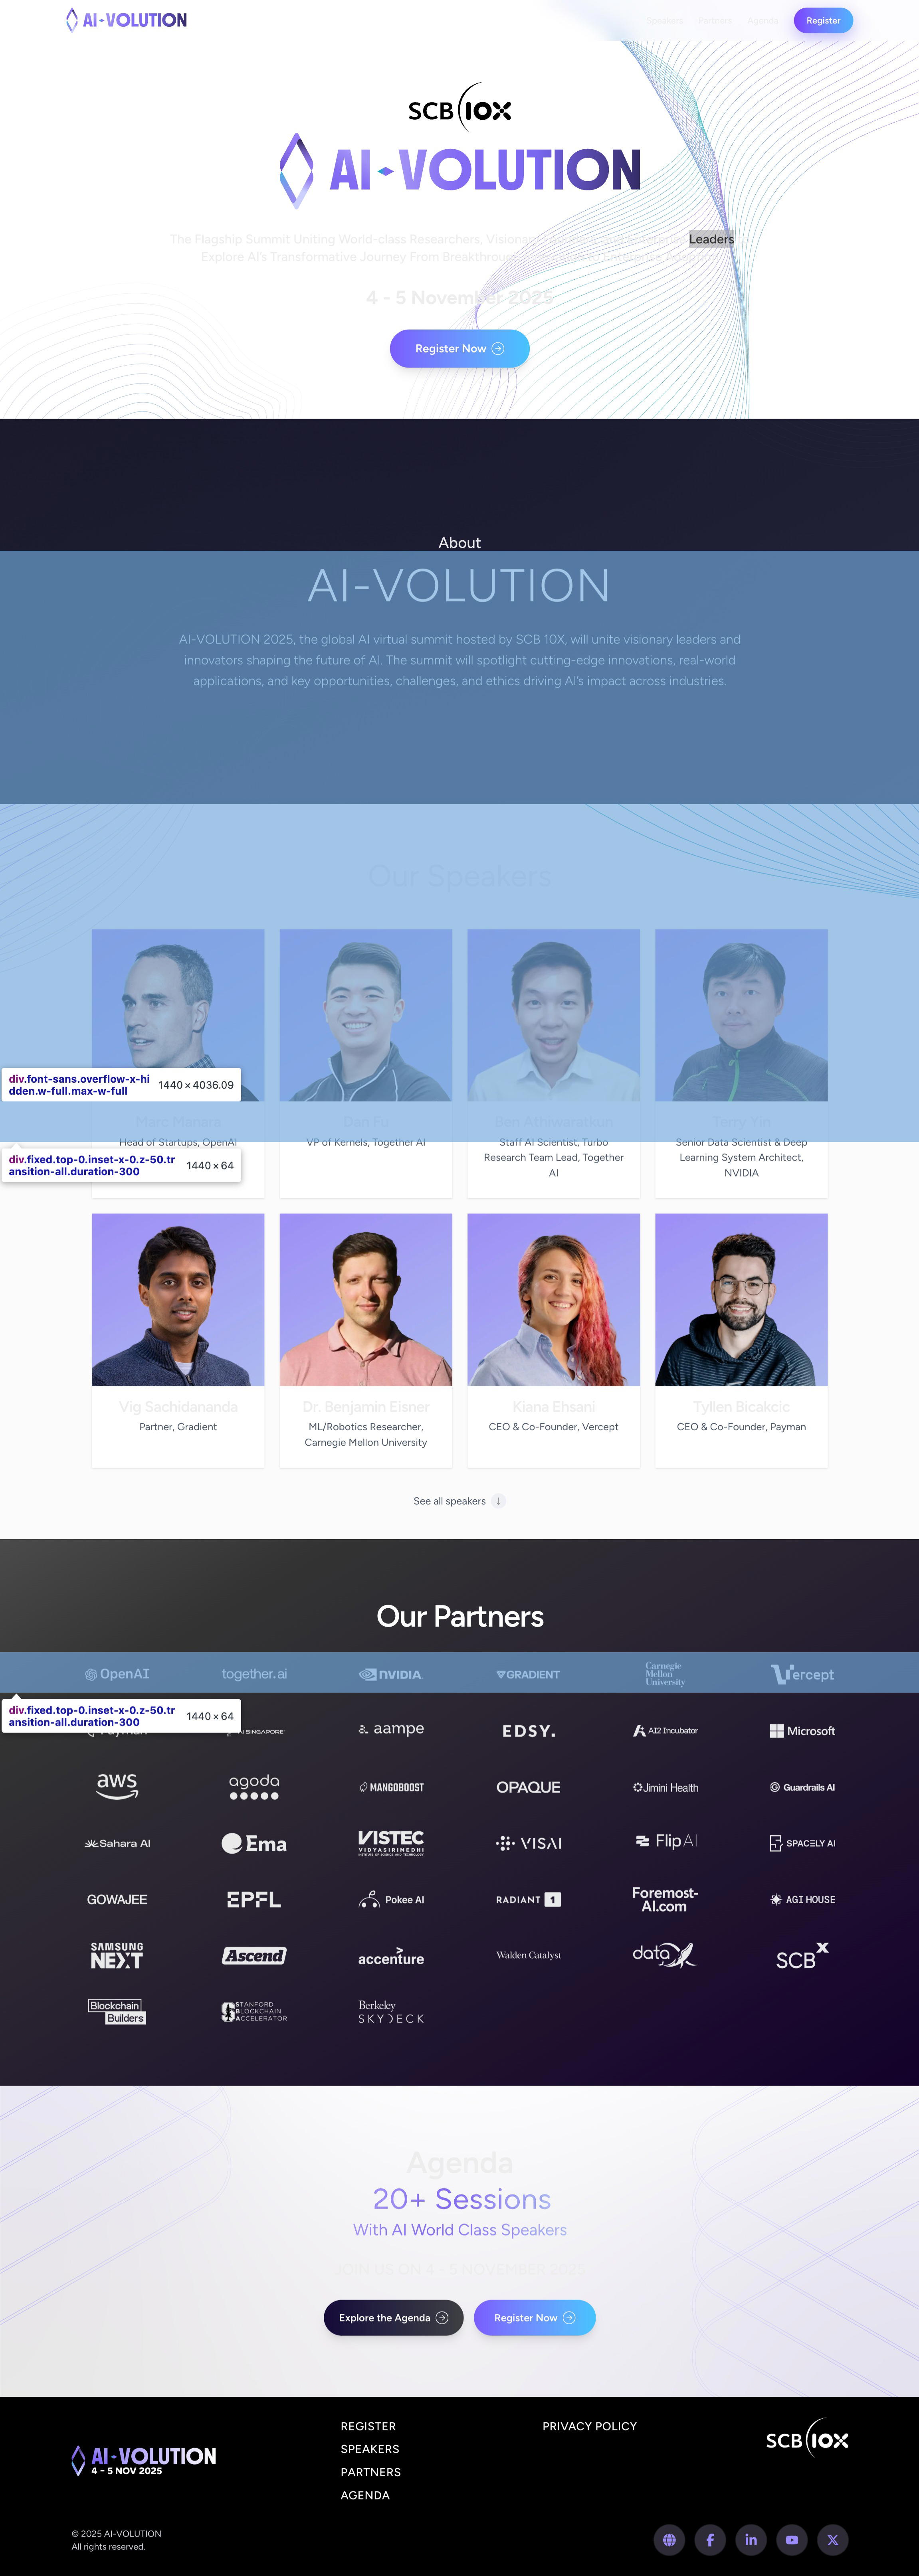This screenshot has height=2576, width=919.
Task: Click the NVIDIA partner logo
Action: pyautogui.click(x=391, y=1674)
